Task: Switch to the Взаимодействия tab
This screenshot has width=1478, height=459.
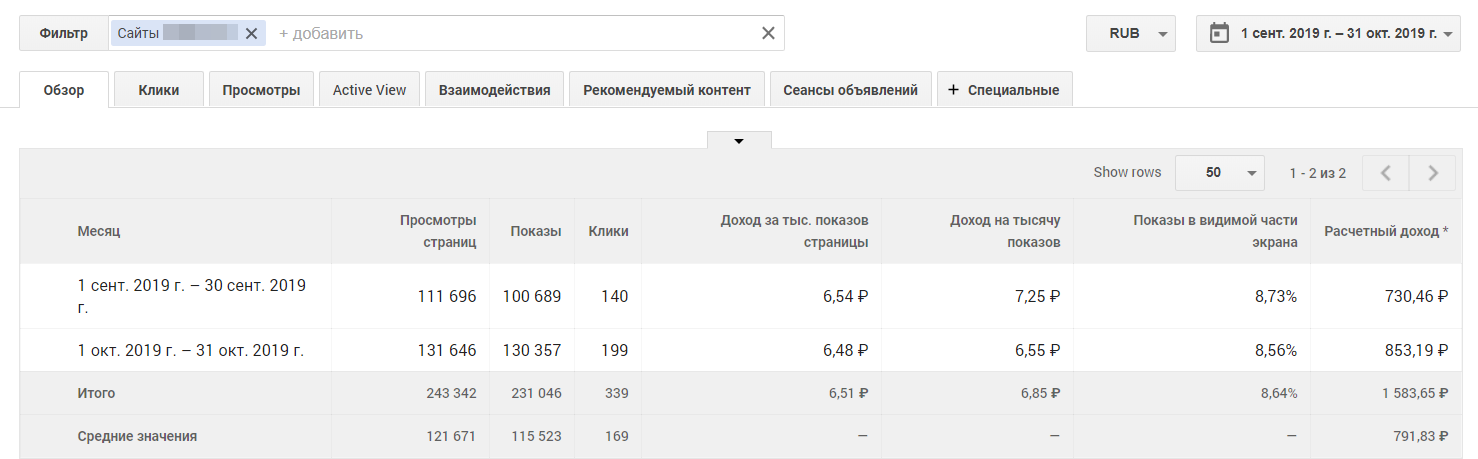Action: [x=494, y=90]
